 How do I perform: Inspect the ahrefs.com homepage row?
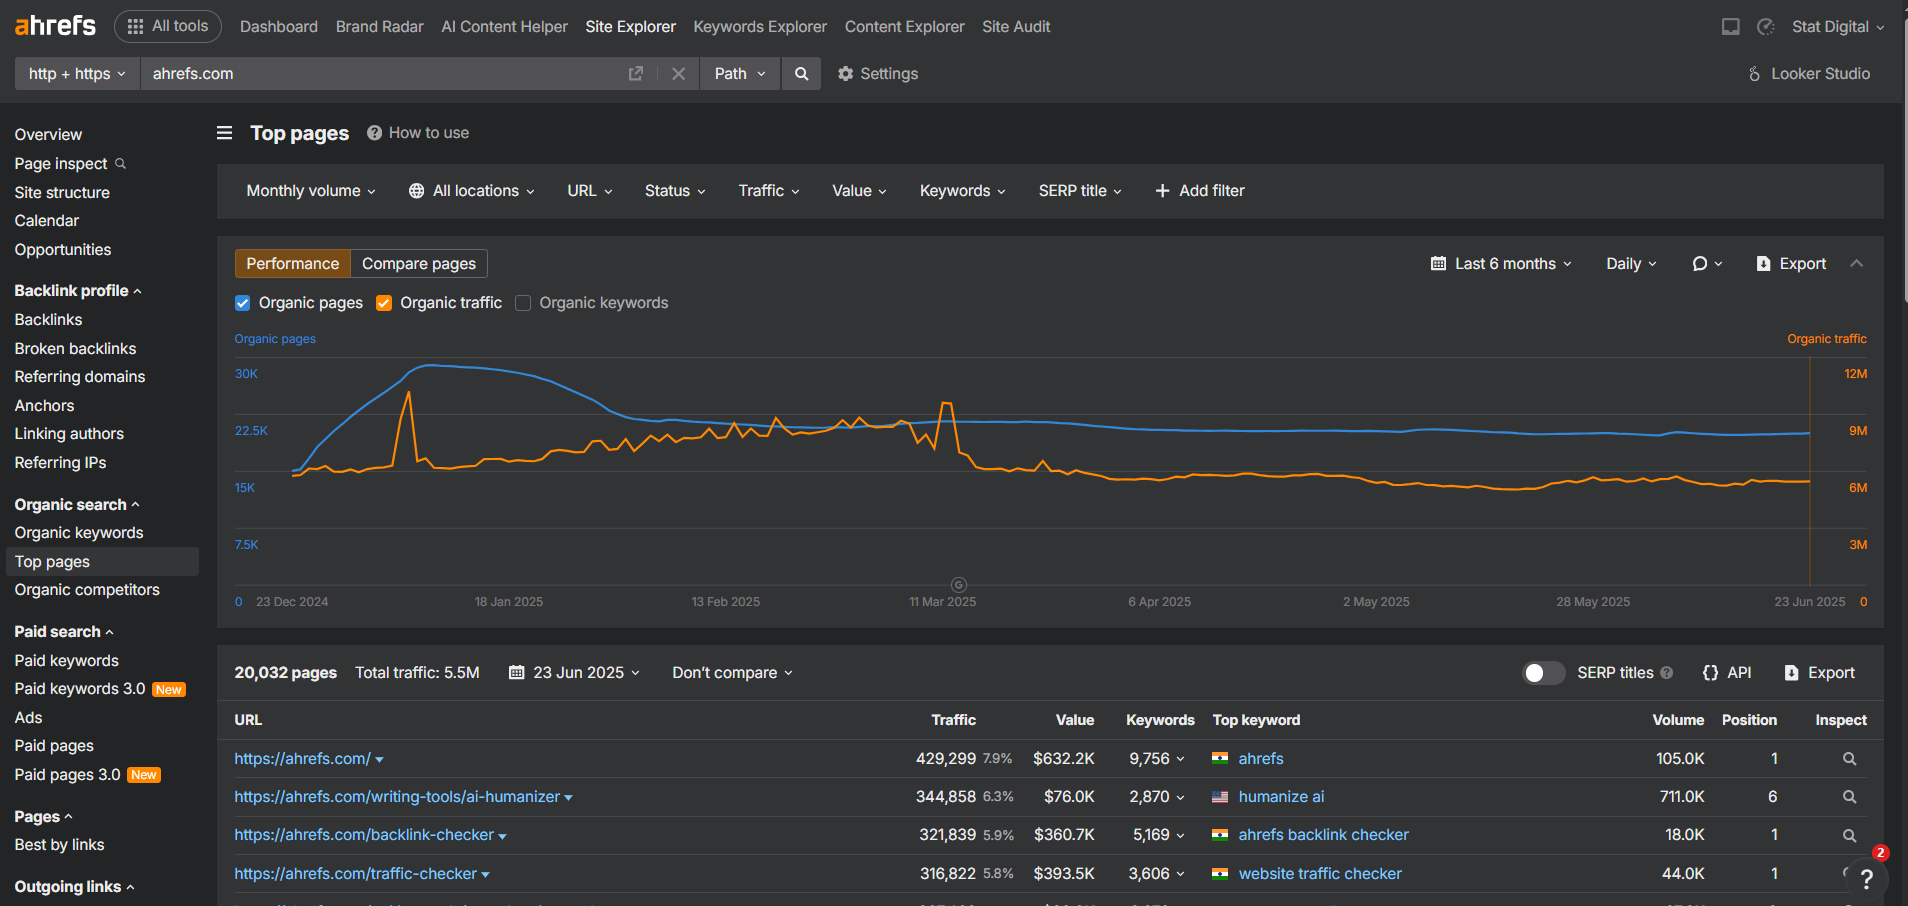coord(1850,759)
